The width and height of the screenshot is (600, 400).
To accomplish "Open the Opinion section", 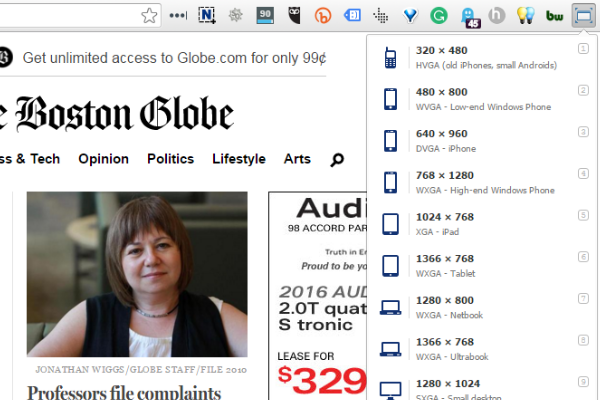I will click(x=103, y=159).
